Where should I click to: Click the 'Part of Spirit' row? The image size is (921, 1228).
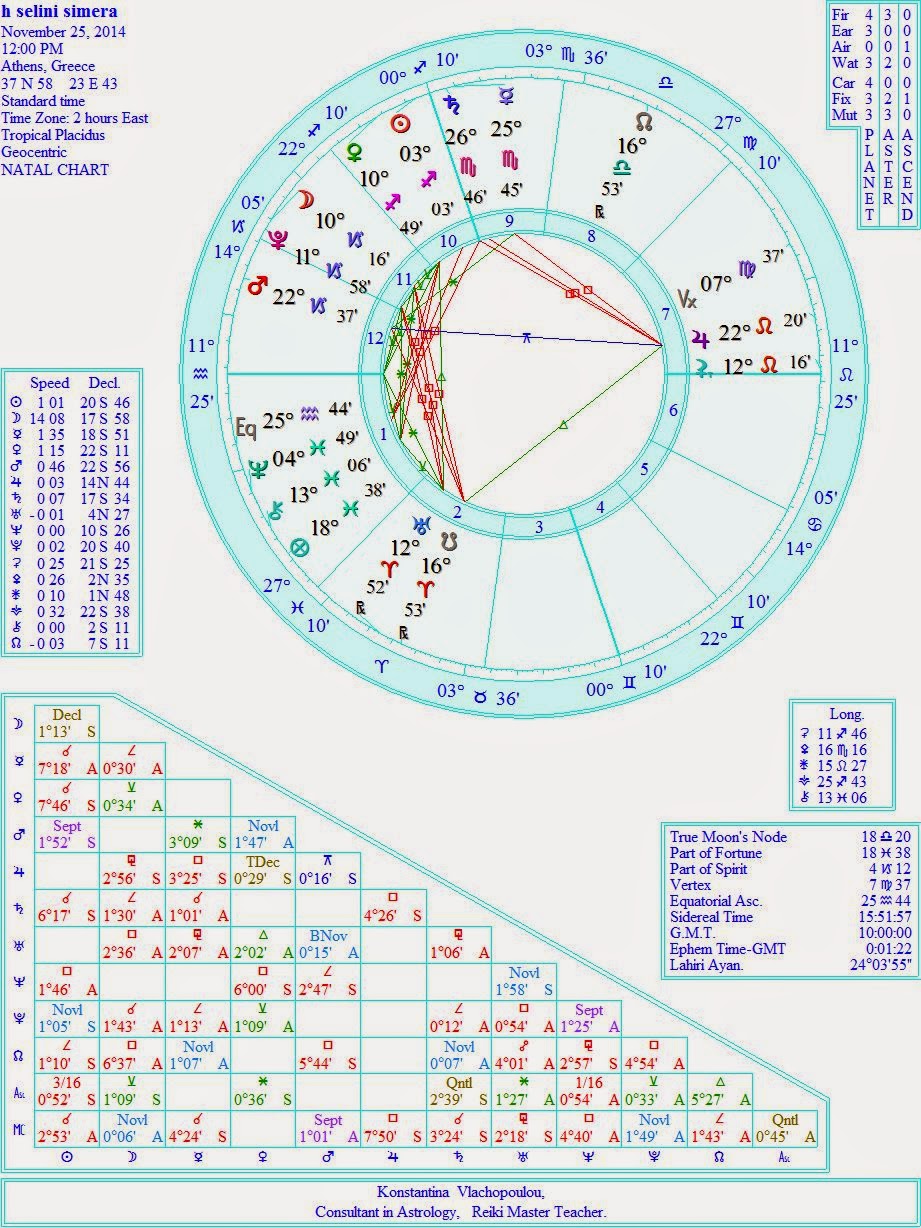(790, 869)
